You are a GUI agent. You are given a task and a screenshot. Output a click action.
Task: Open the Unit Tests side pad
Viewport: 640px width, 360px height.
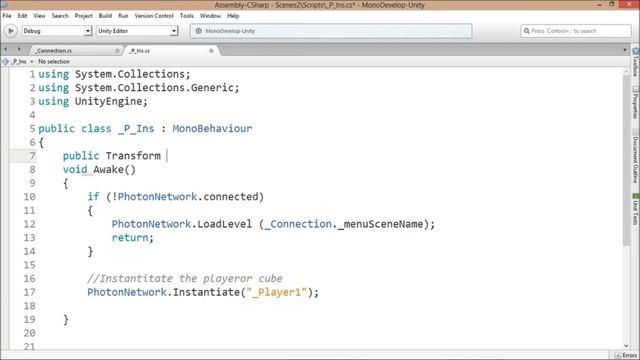pyautogui.click(x=635, y=209)
